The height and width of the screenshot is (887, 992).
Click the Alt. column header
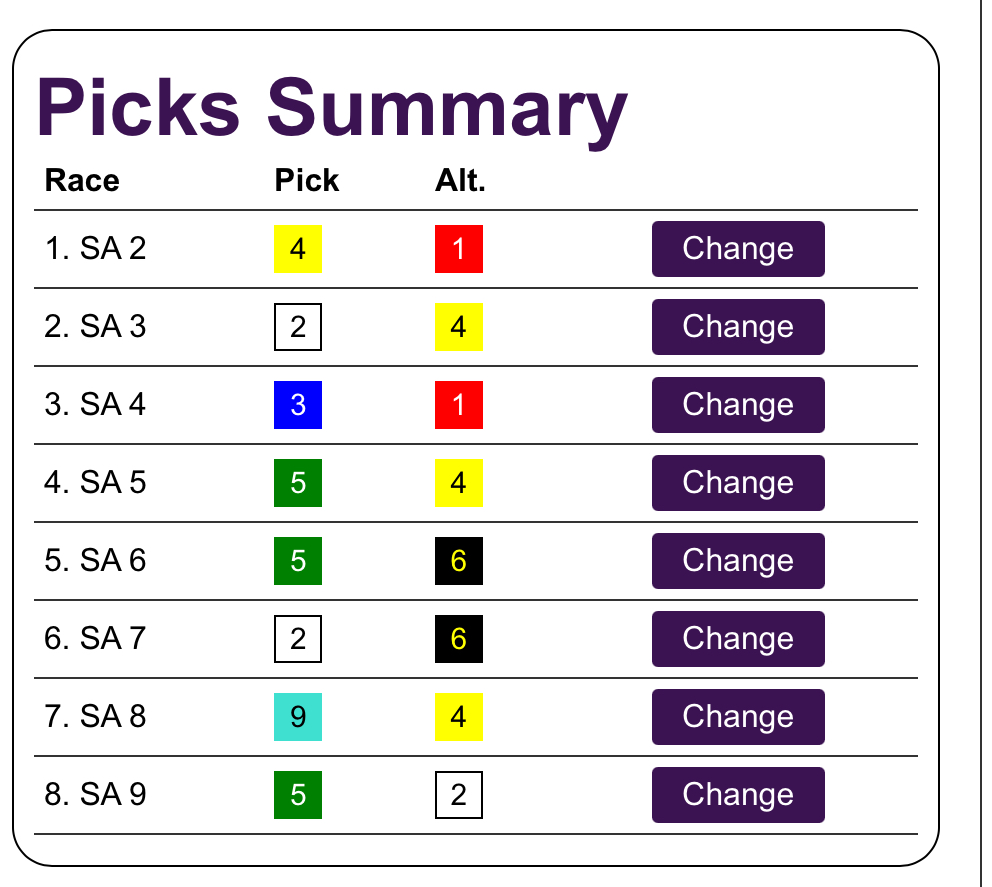460,181
